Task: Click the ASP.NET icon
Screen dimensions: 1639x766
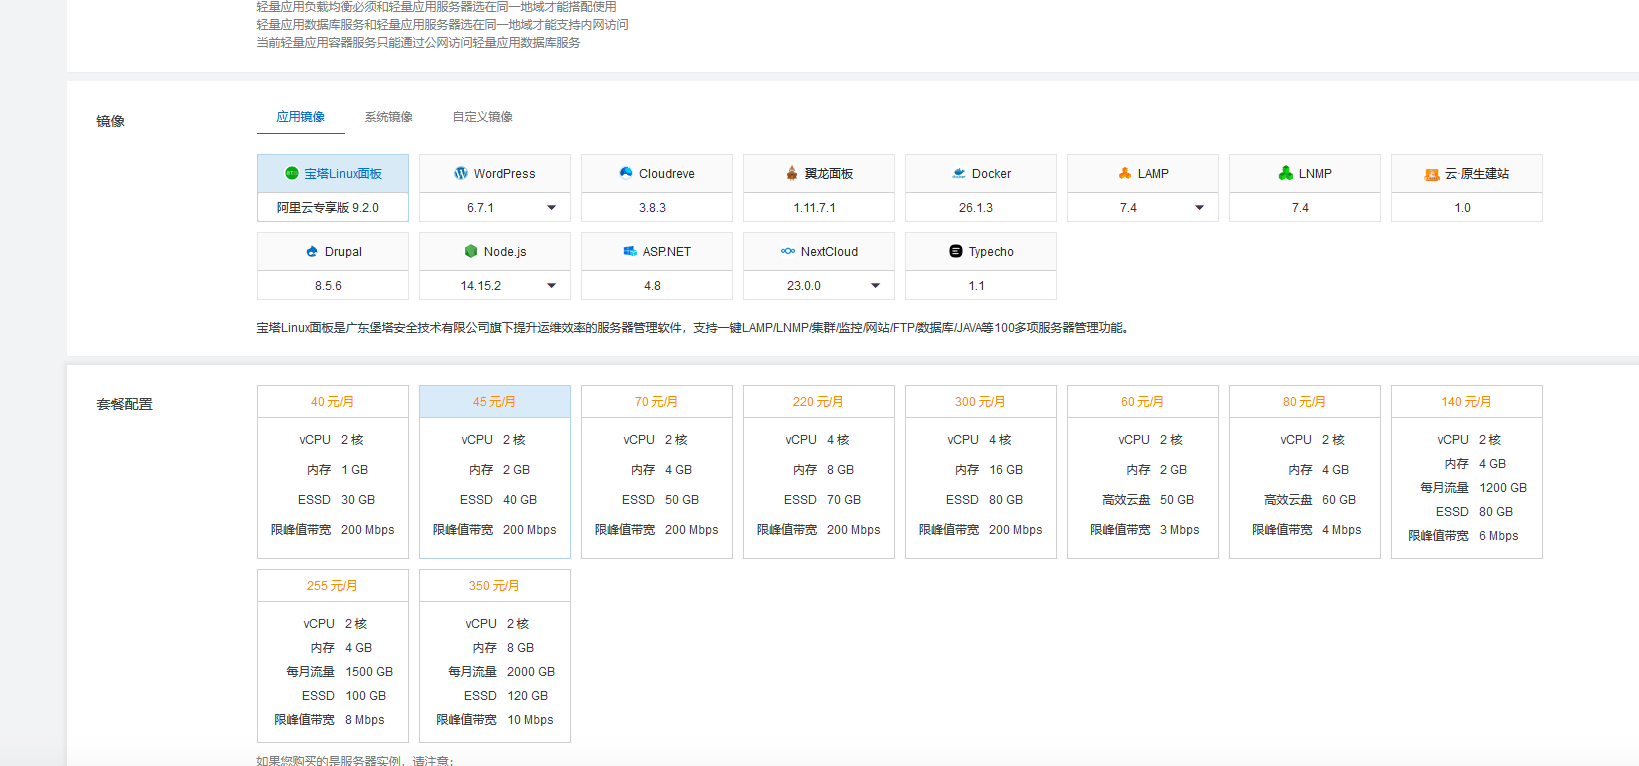Action: point(630,251)
